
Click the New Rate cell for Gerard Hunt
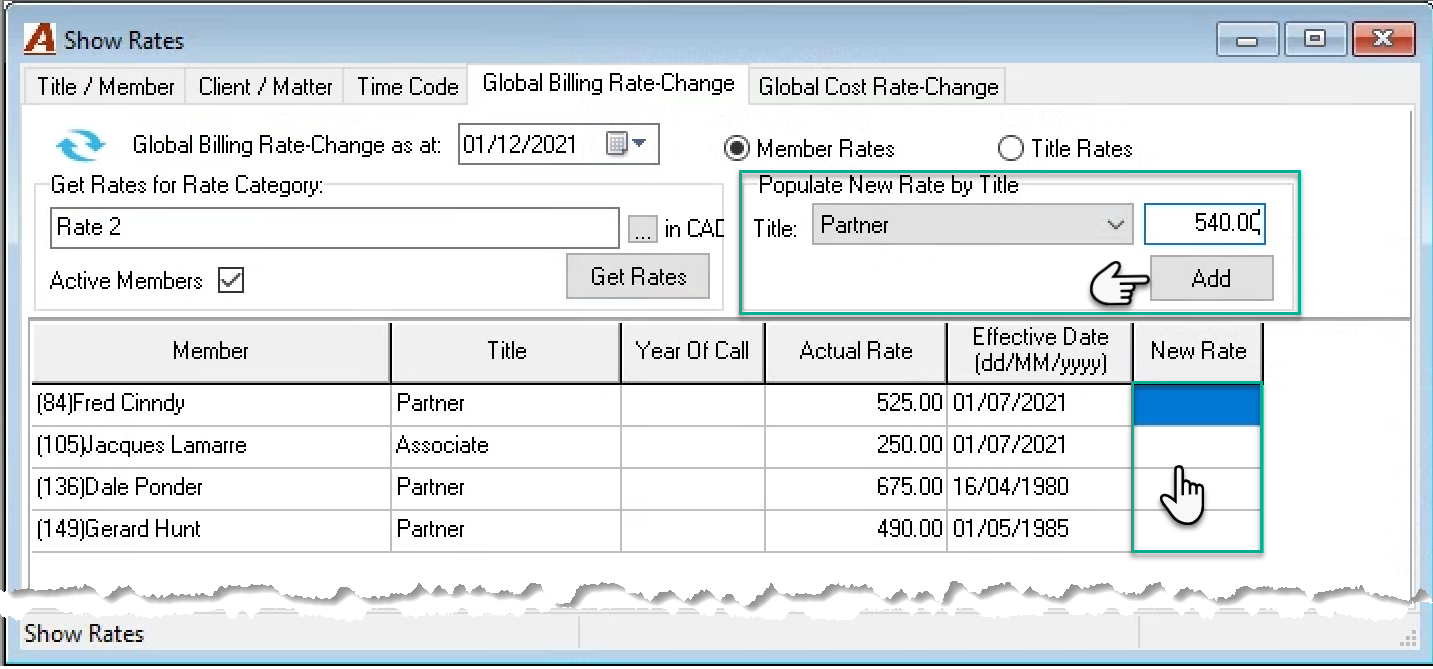(x=1198, y=530)
